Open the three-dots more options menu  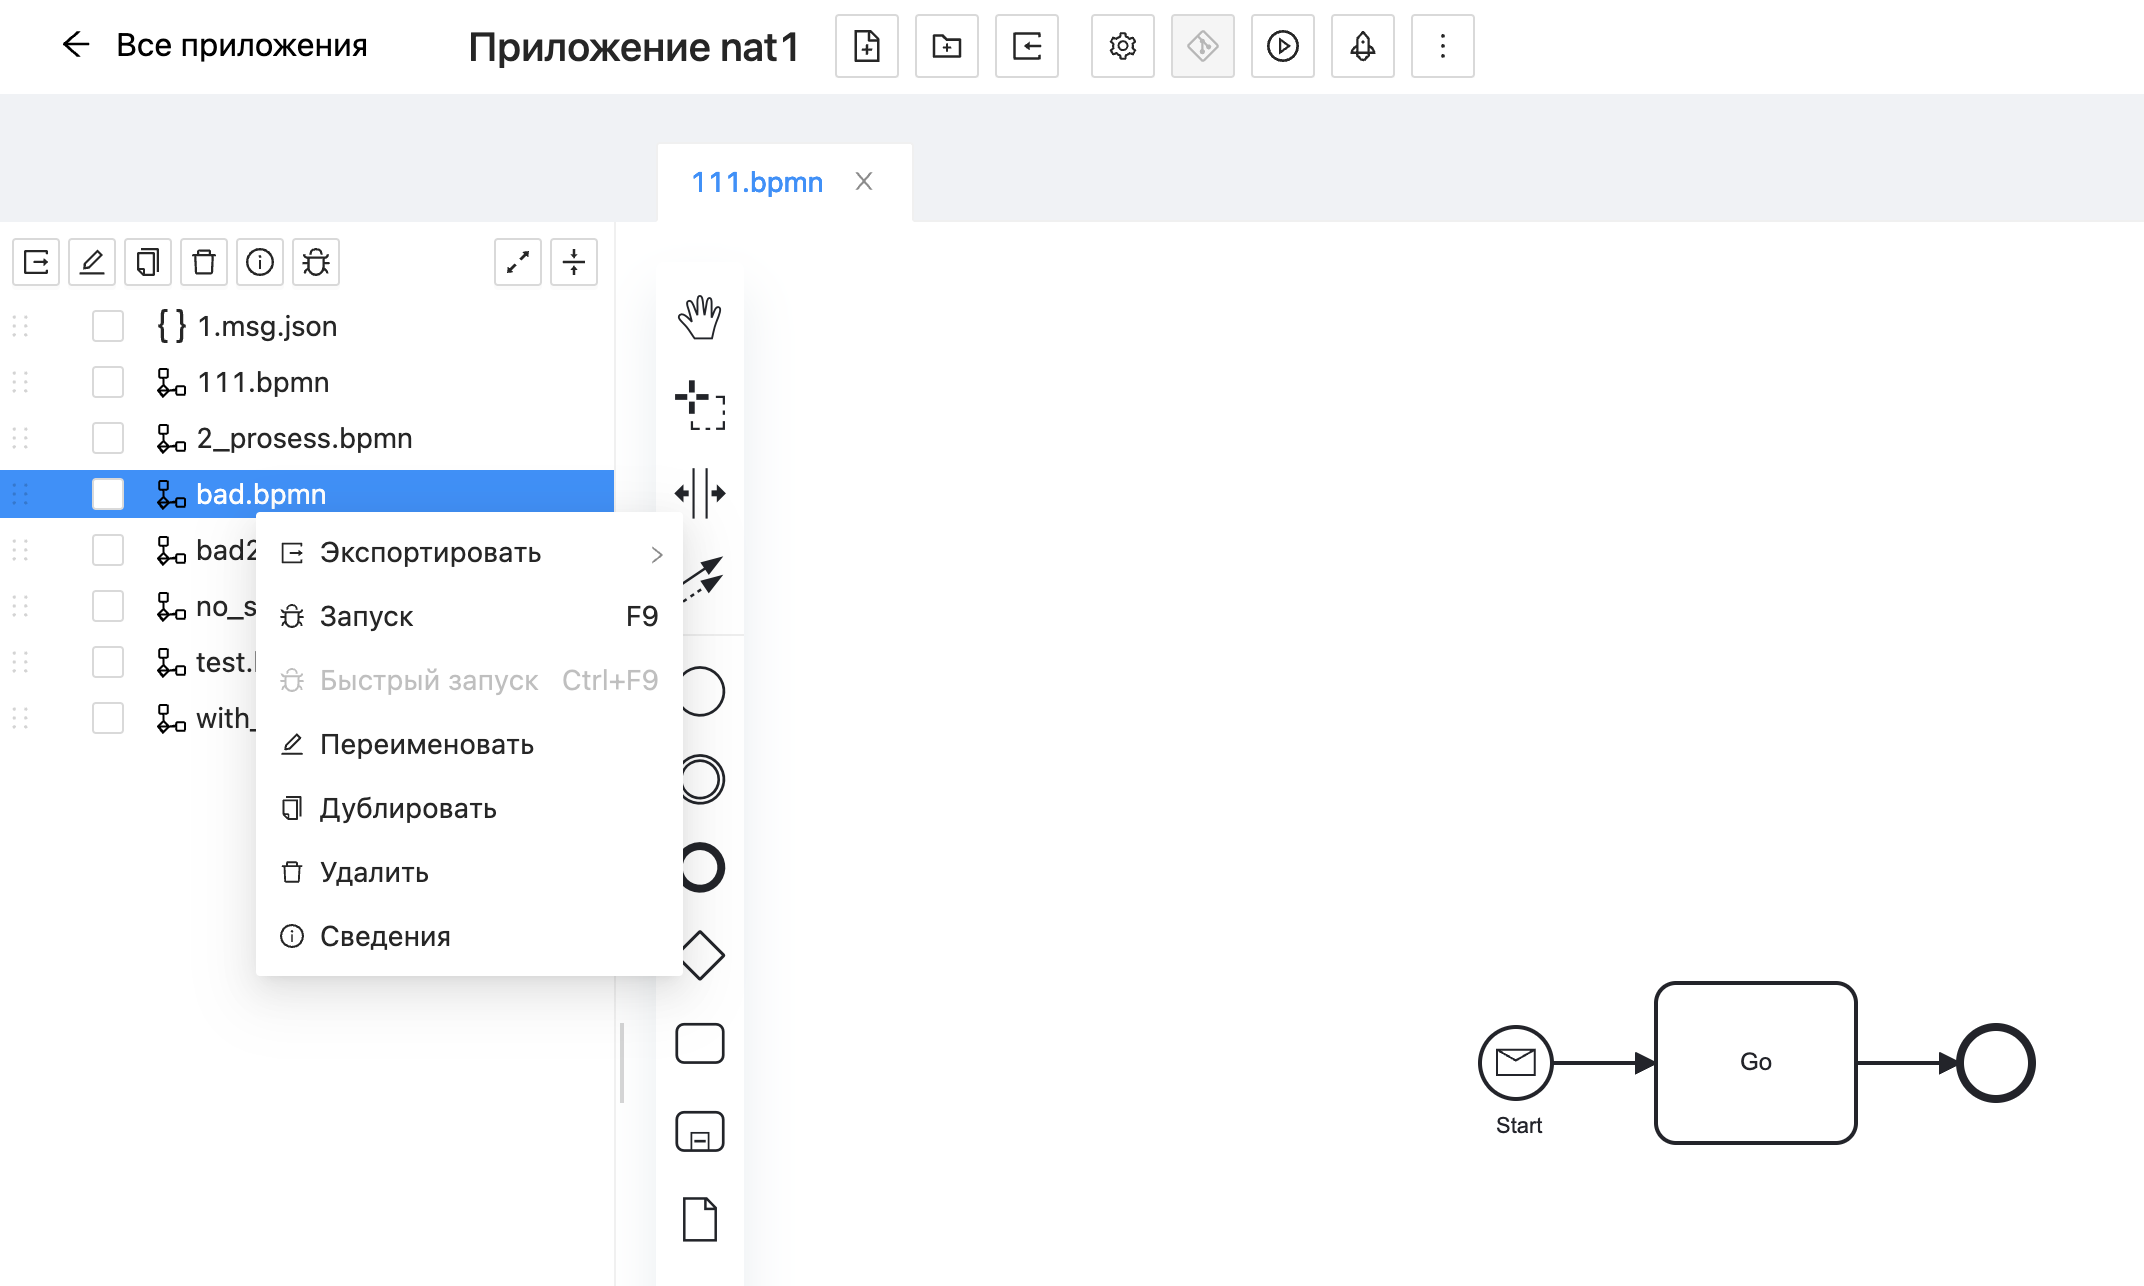coord(1442,46)
